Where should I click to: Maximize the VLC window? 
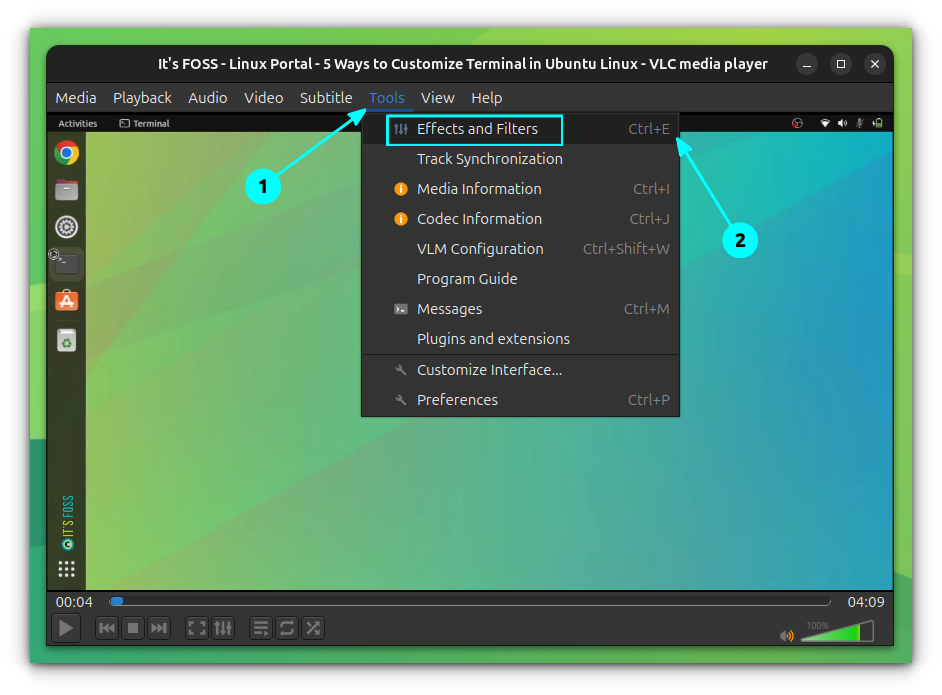(841, 64)
